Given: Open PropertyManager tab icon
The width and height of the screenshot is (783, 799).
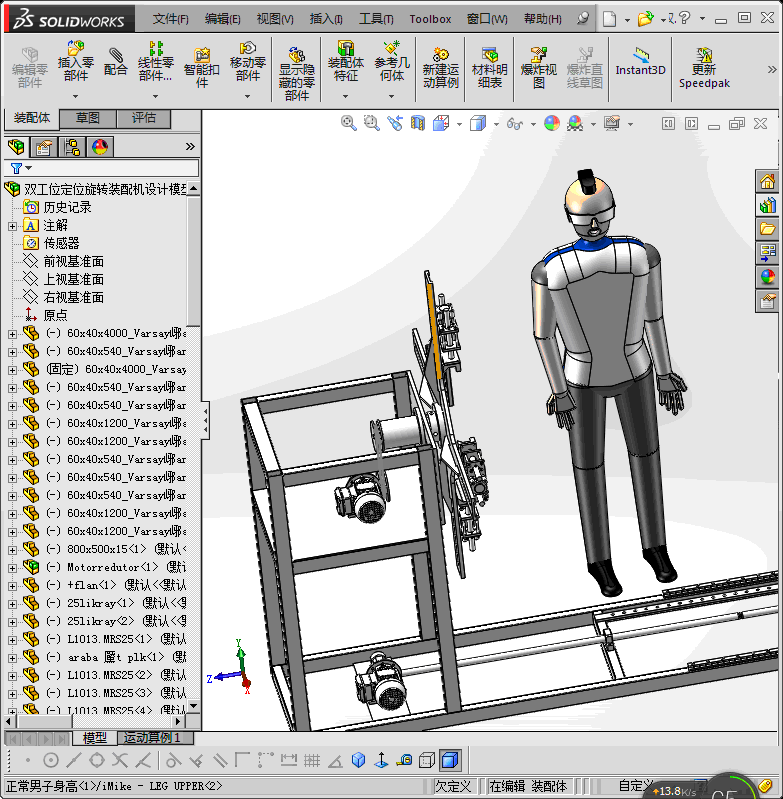Looking at the screenshot, I should coord(44,147).
